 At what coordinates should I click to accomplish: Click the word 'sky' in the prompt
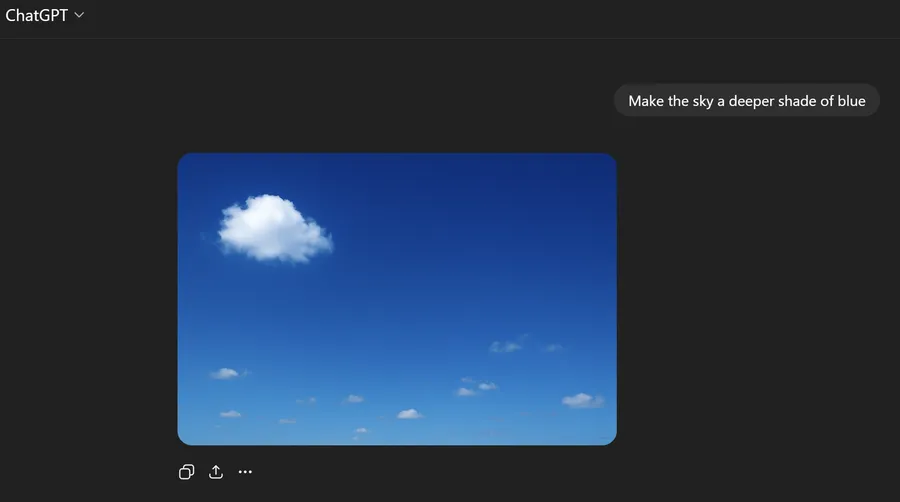[x=704, y=101]
